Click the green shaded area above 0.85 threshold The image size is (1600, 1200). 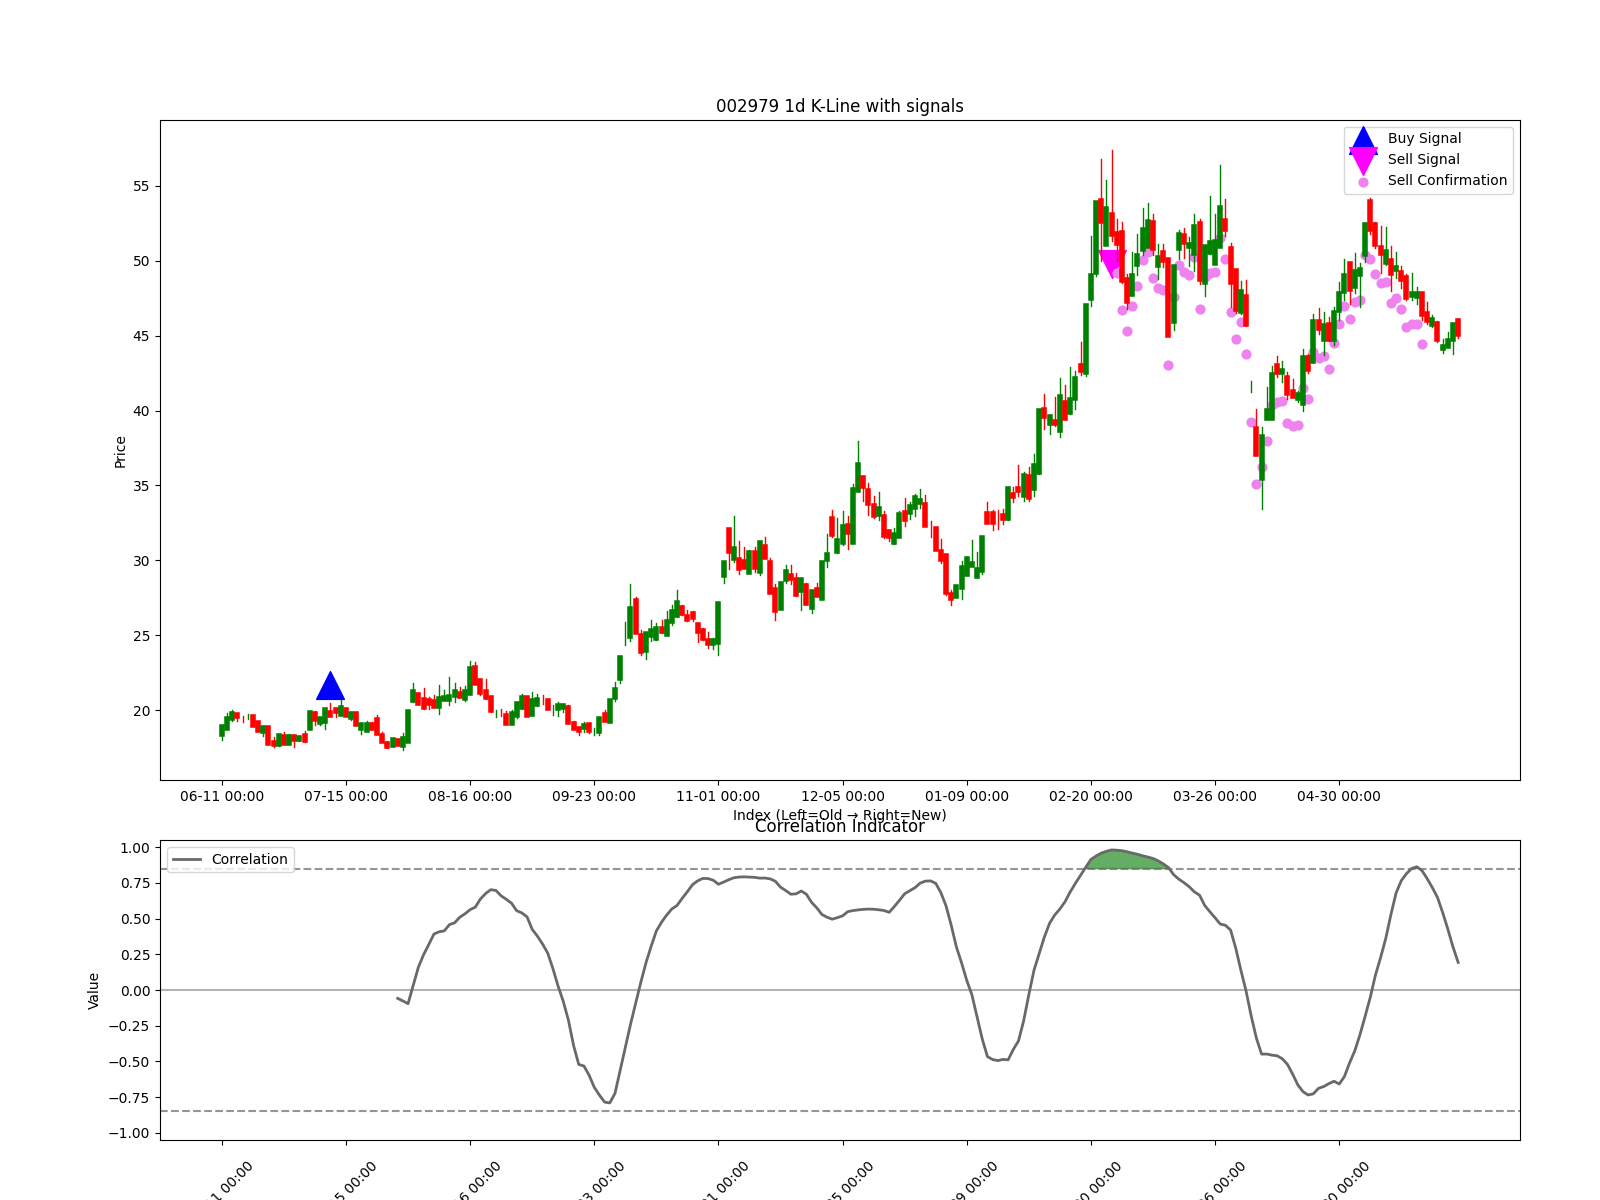point(1127,859)
